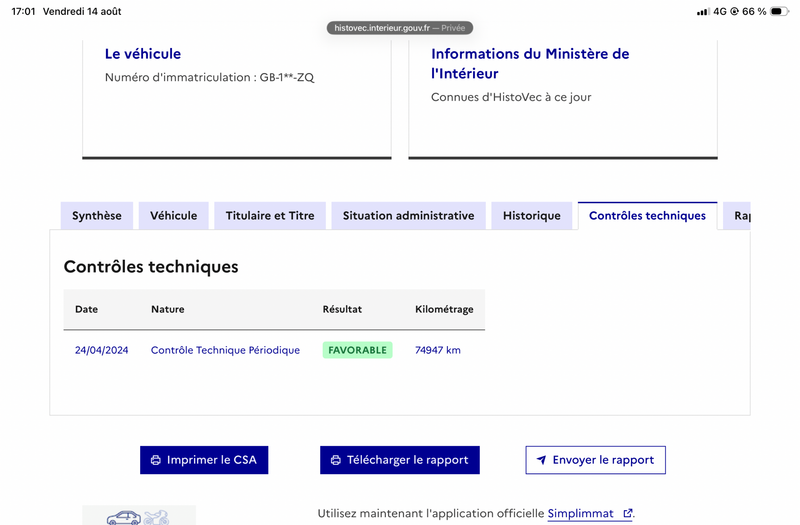The width and height of the screenshot is (800, 525).
Task: Open the partially hidden tab after Contrôles techniques
Action: click(738, 216)
